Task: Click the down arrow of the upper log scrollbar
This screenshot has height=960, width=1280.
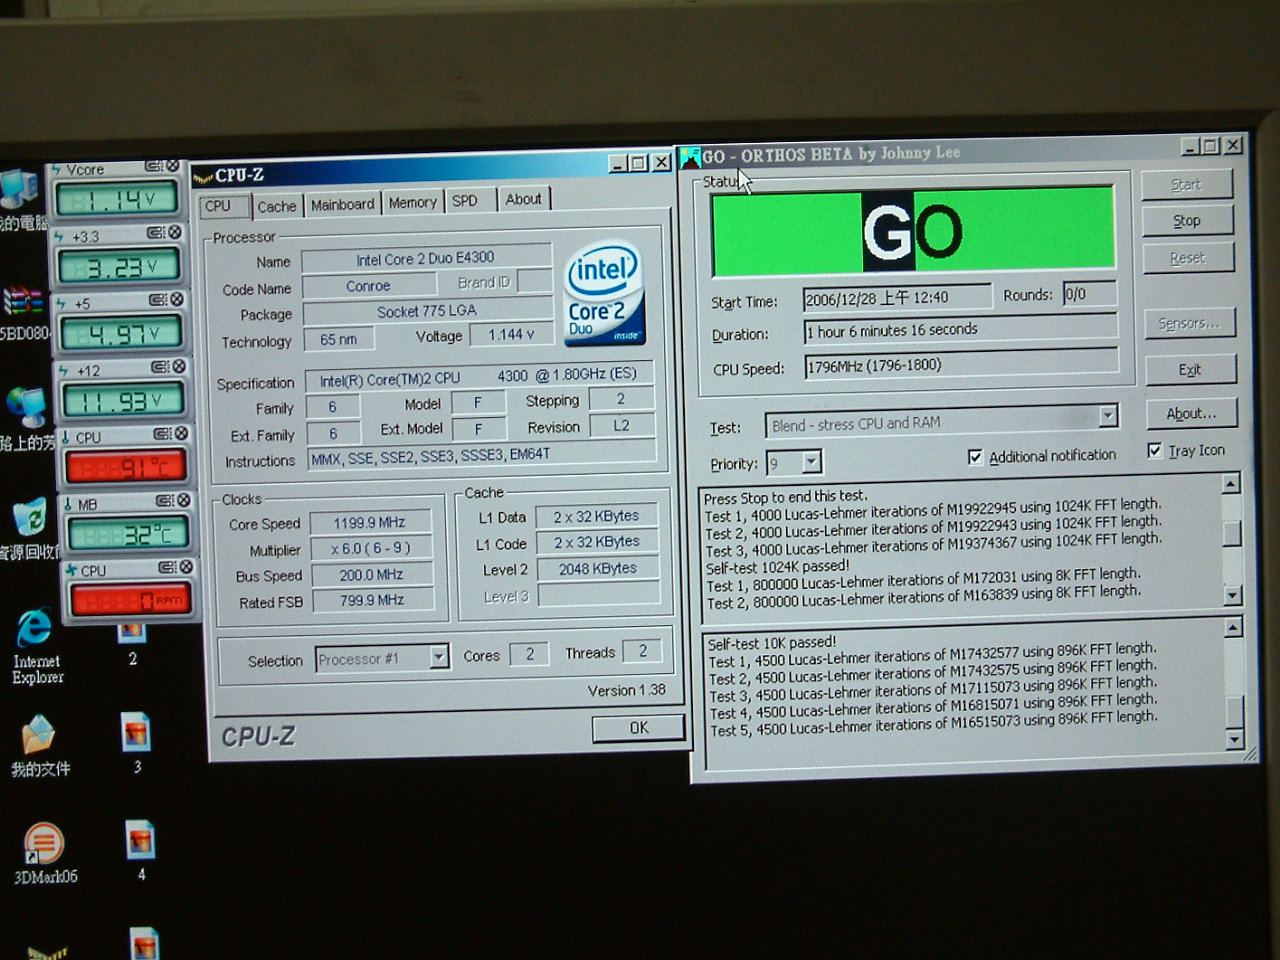Action: [x=1233, y=596]
